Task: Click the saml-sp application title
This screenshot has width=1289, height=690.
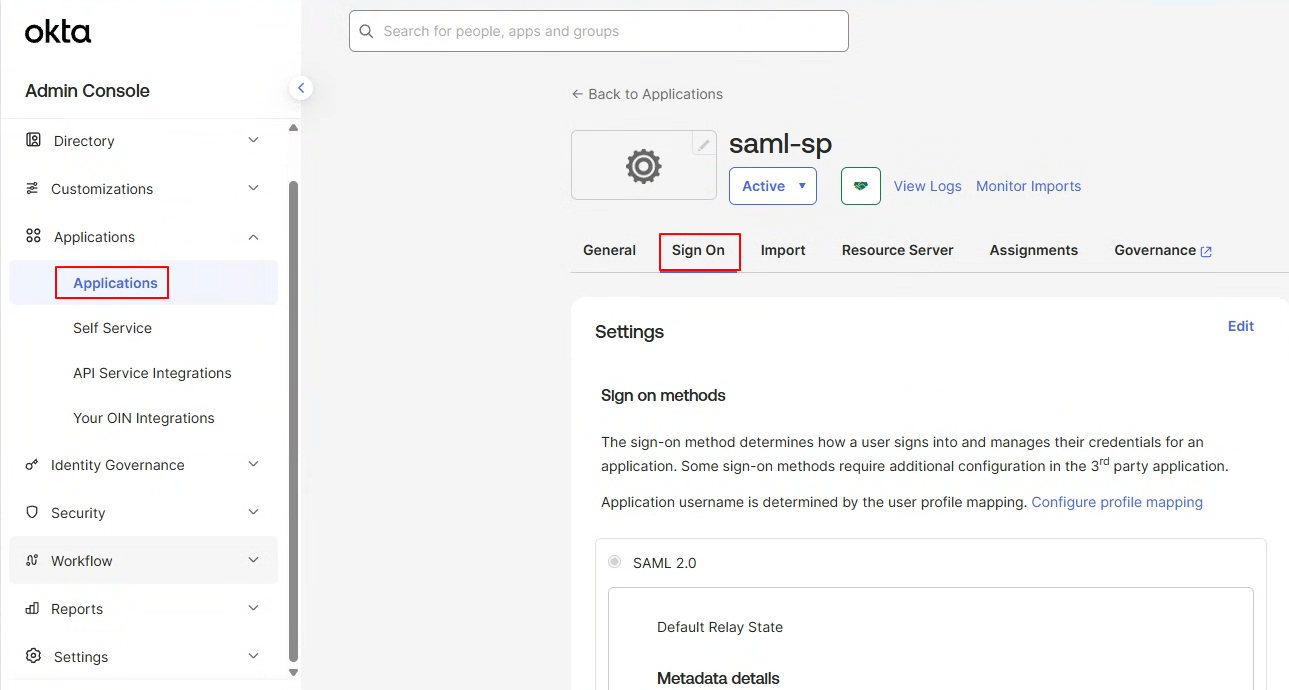Action: (x=780, y=144)
